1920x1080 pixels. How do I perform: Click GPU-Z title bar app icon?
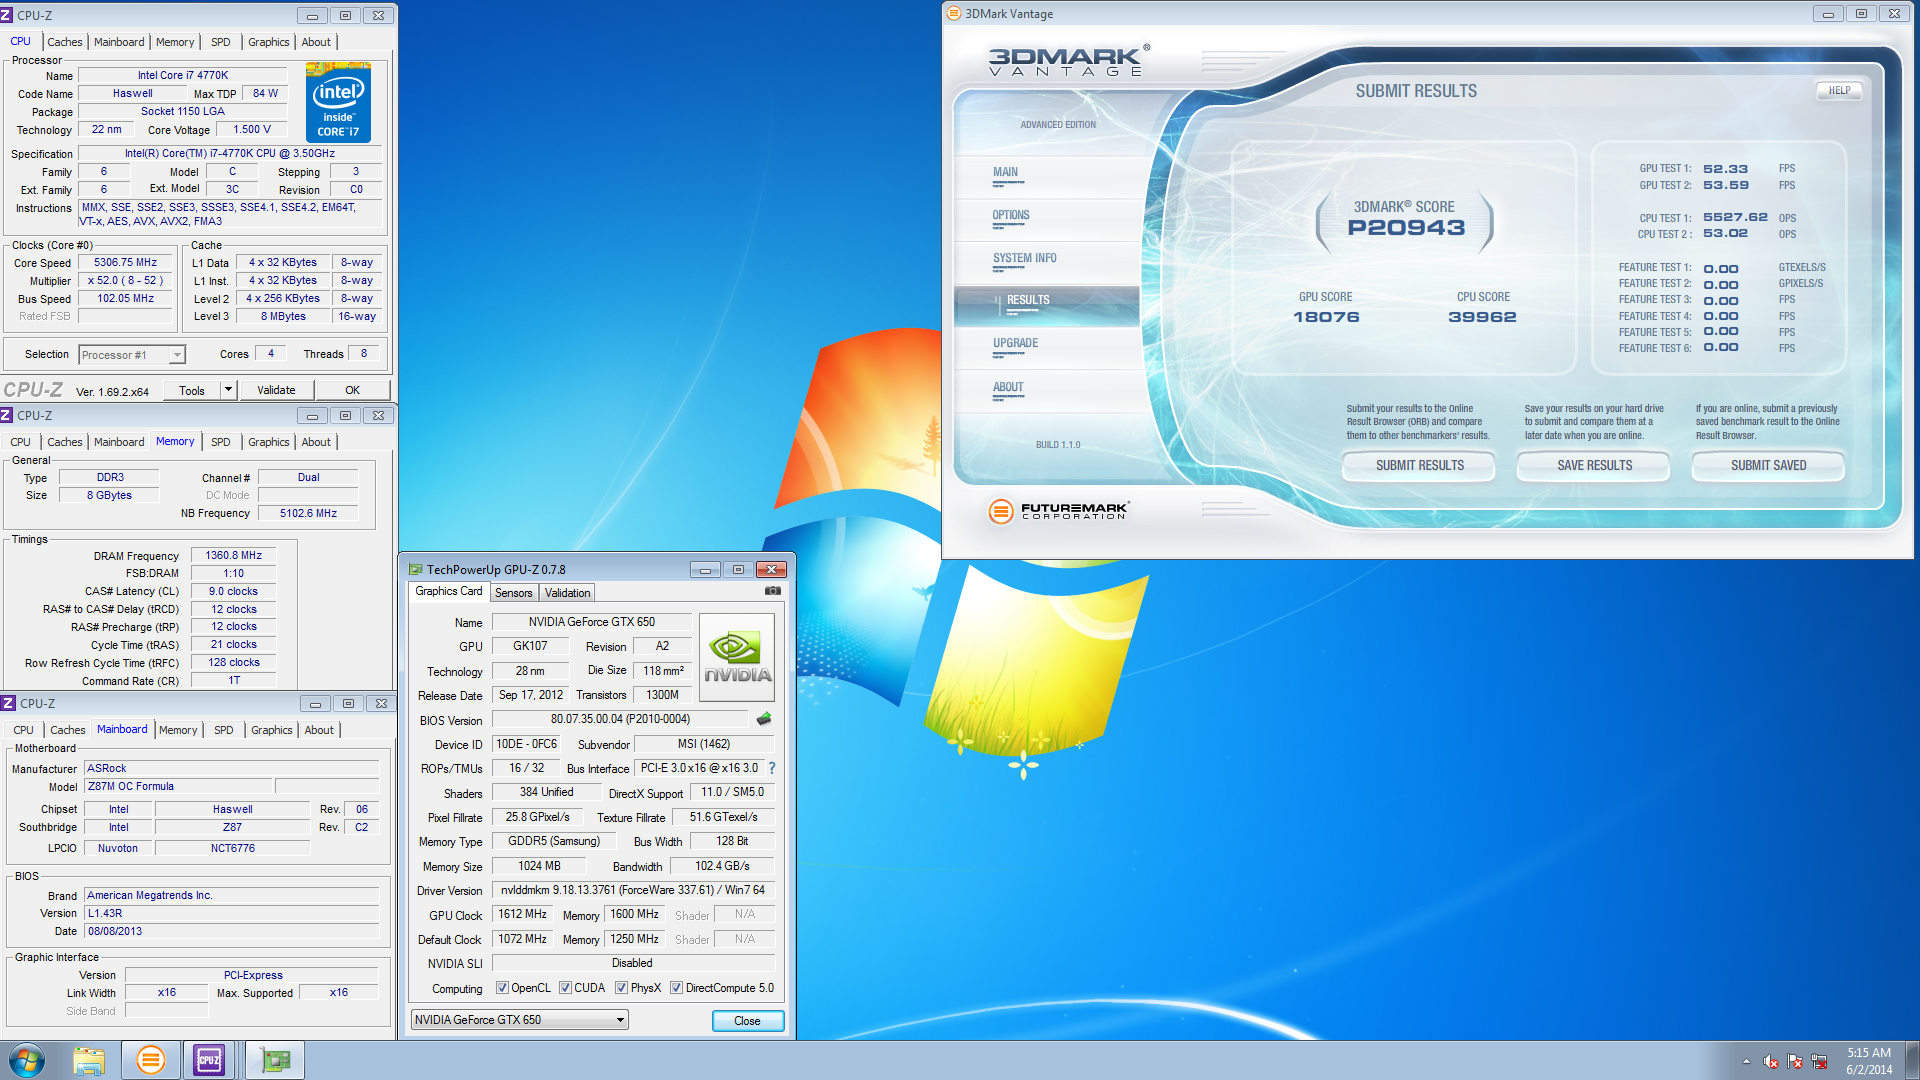(416, 569)
